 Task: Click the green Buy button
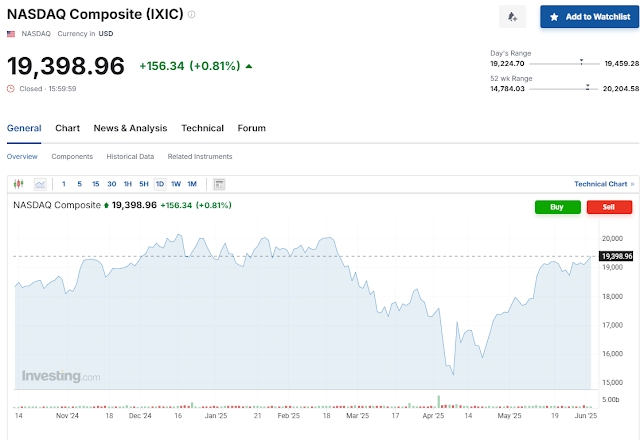click(x=558, y=207)
